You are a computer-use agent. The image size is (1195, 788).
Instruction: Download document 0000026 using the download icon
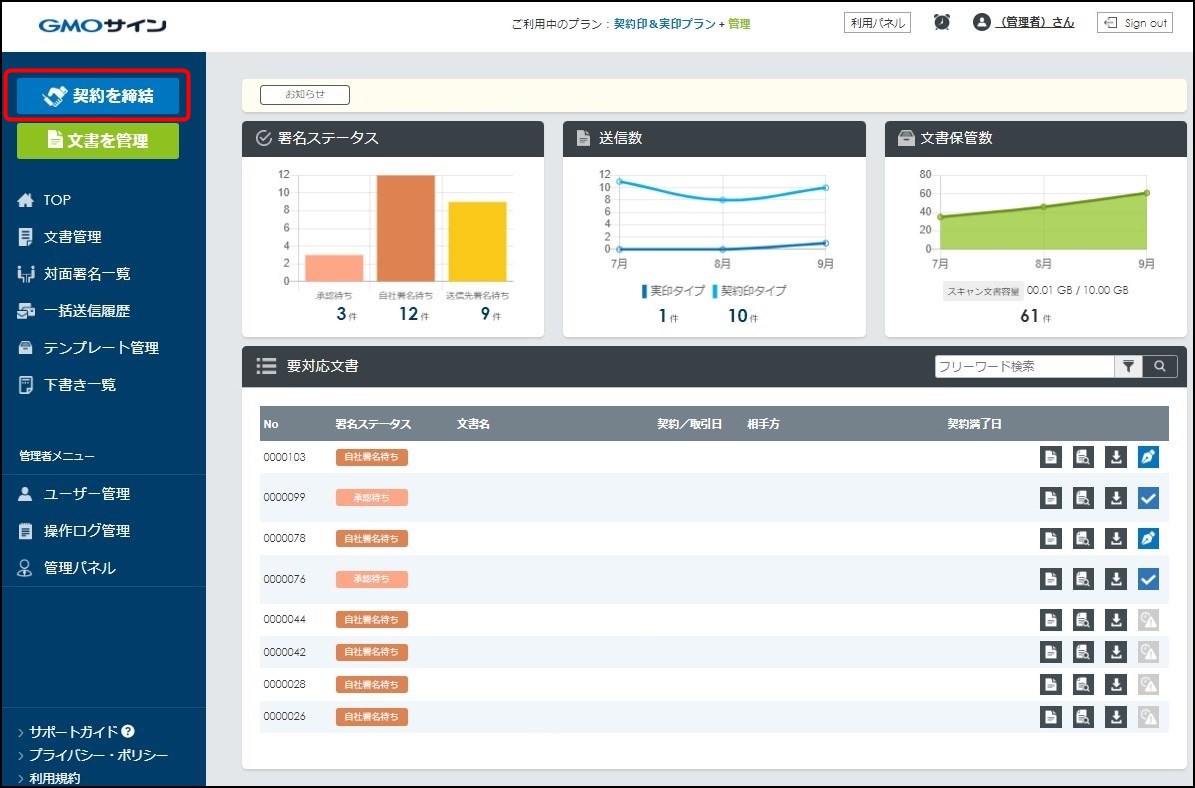pos(1116,717)
